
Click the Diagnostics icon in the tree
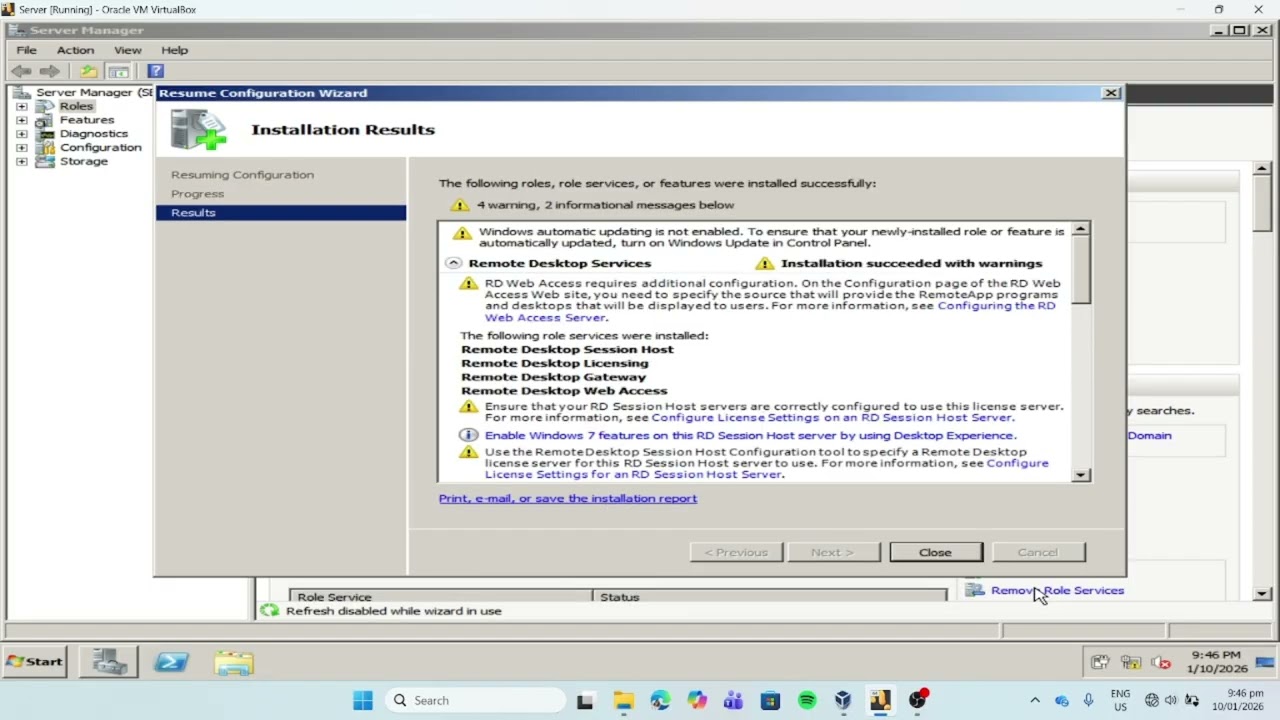45,134
